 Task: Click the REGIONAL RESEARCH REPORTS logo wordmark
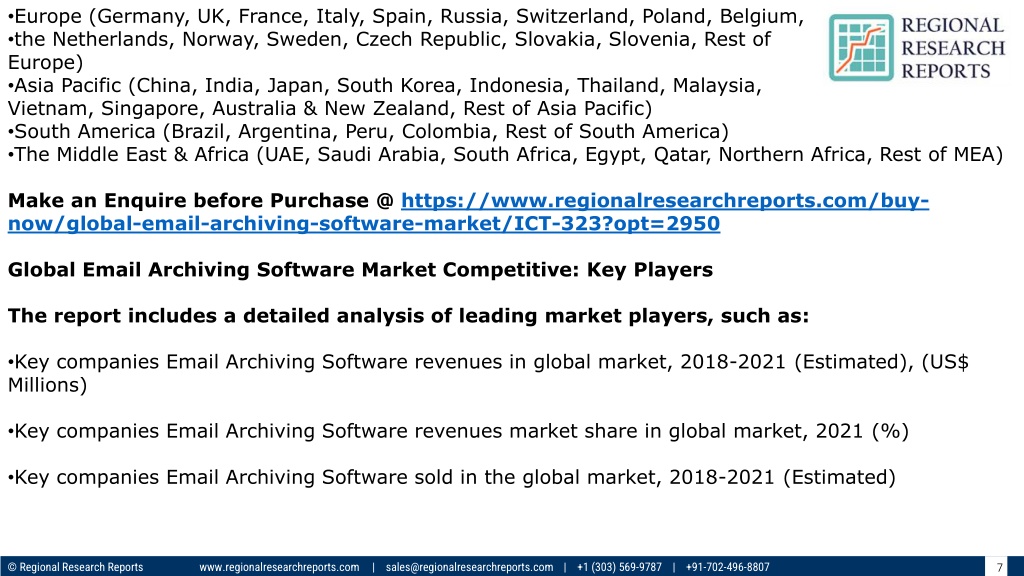click(953, 48)
